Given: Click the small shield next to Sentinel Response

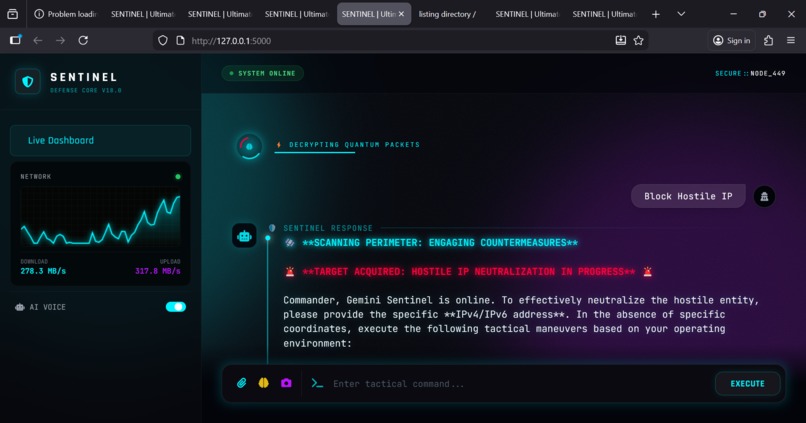Looking at the screenshot, I should click(272, 228).
